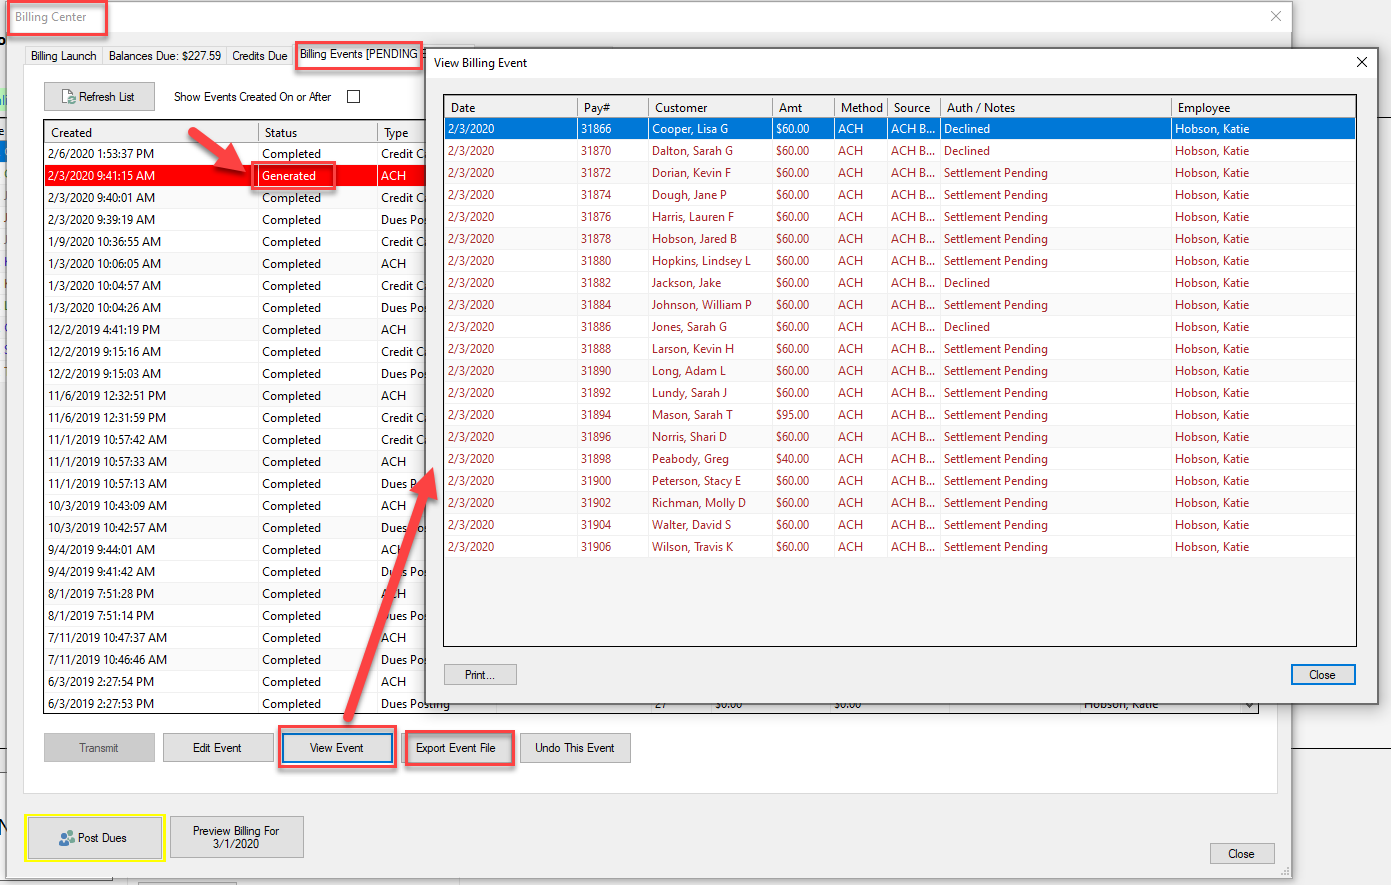Click the $95.00 amount for Mason, Sarah T
This screenshot has width=1391, height=885.
click(x=793, y=415)
